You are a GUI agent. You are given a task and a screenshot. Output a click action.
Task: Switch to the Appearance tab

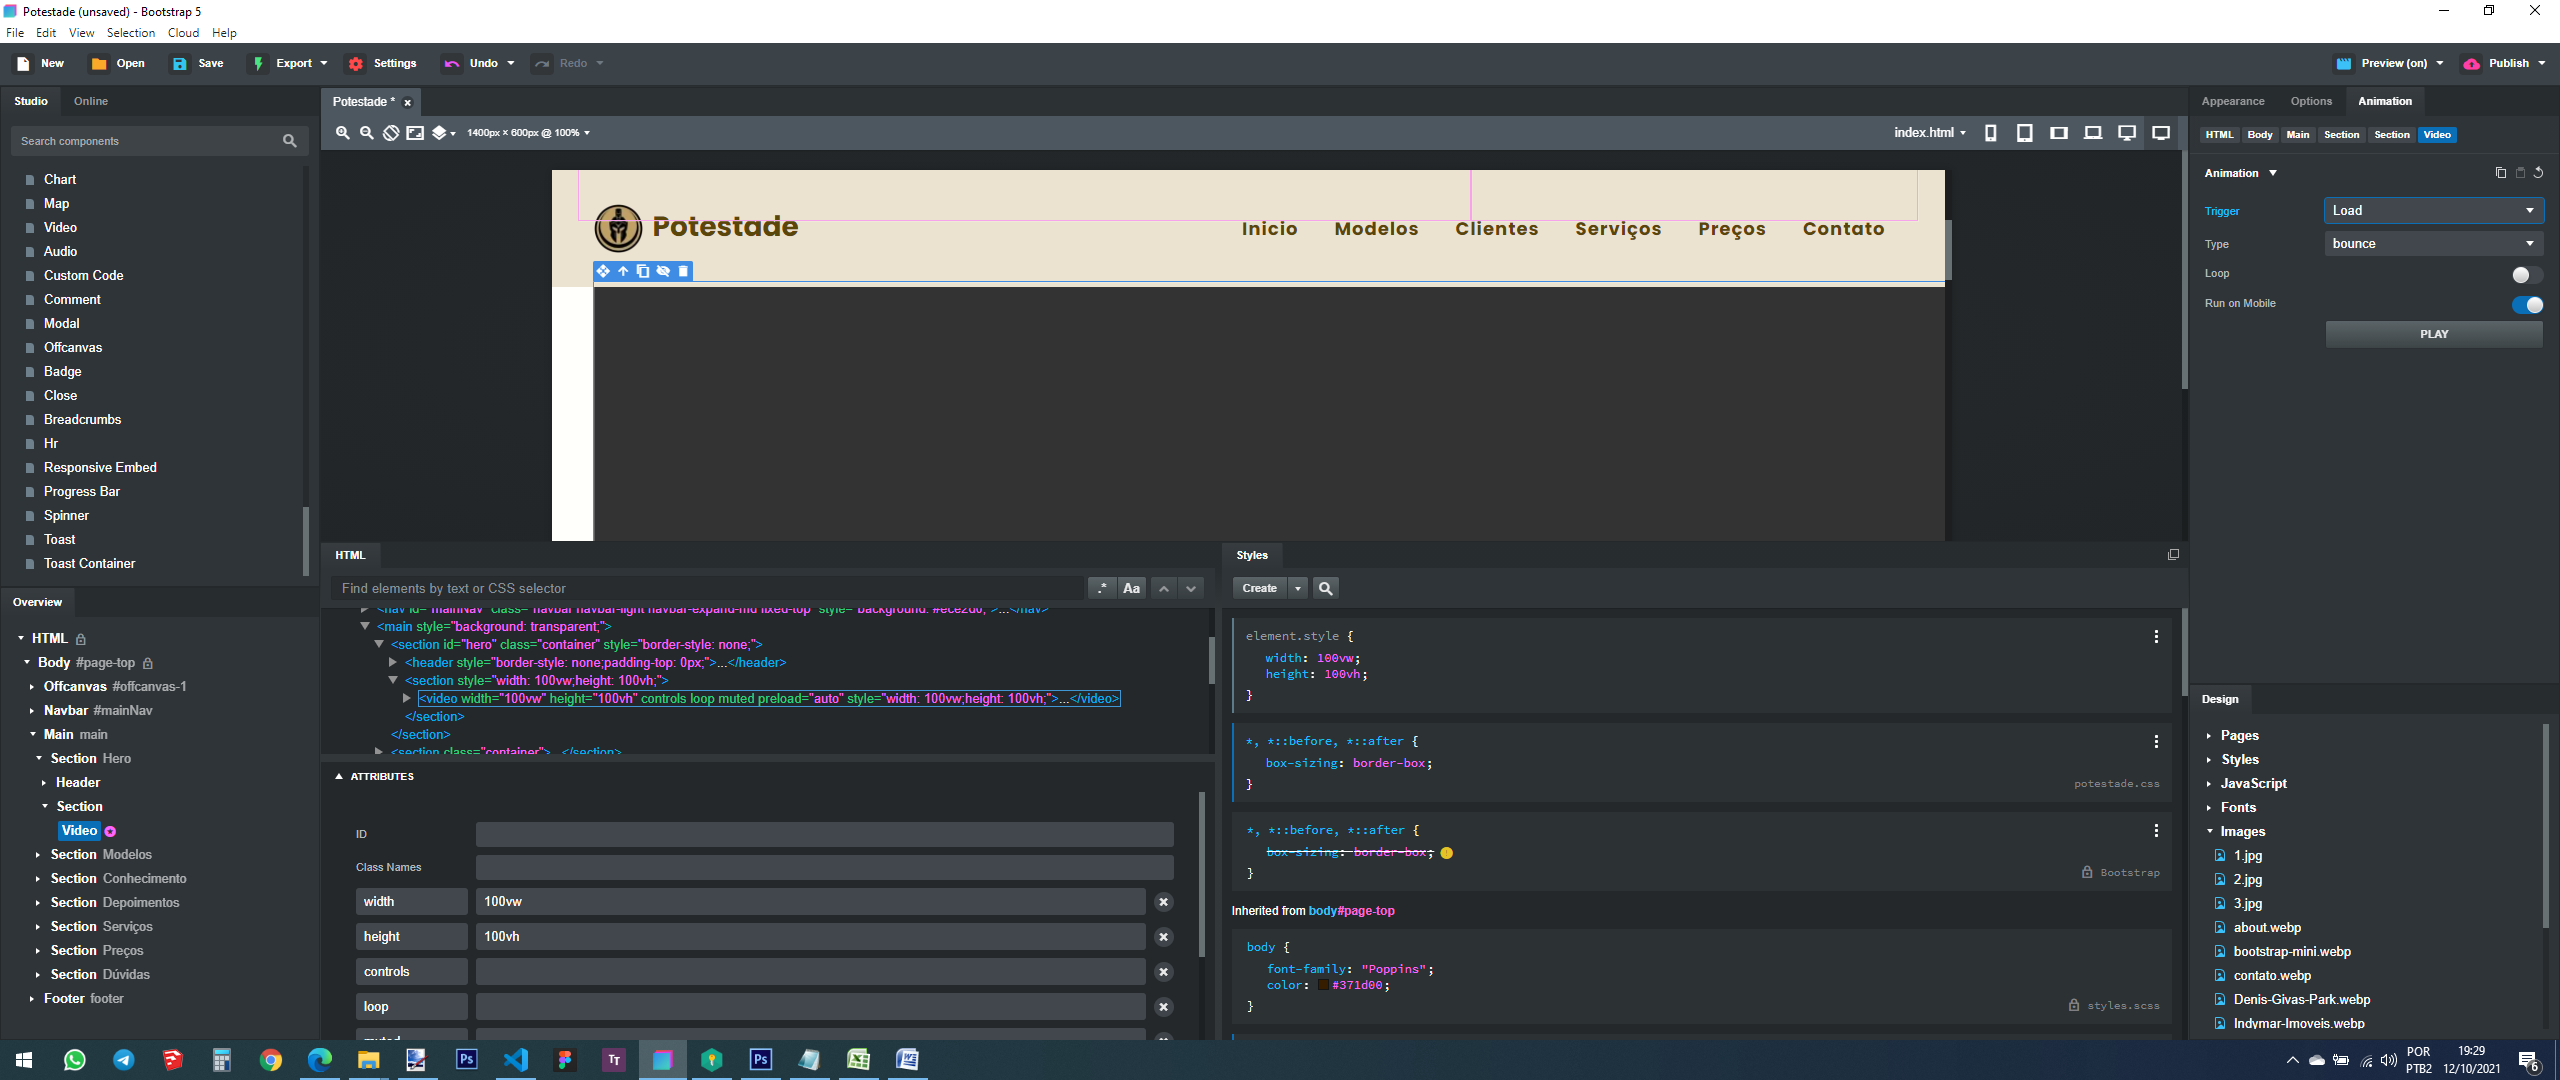[2233, 102]
